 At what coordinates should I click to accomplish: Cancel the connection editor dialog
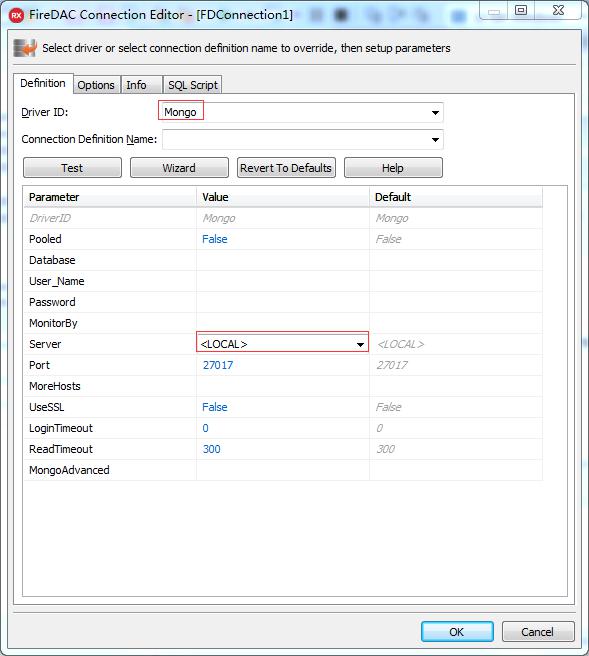[x=538, y=632]
